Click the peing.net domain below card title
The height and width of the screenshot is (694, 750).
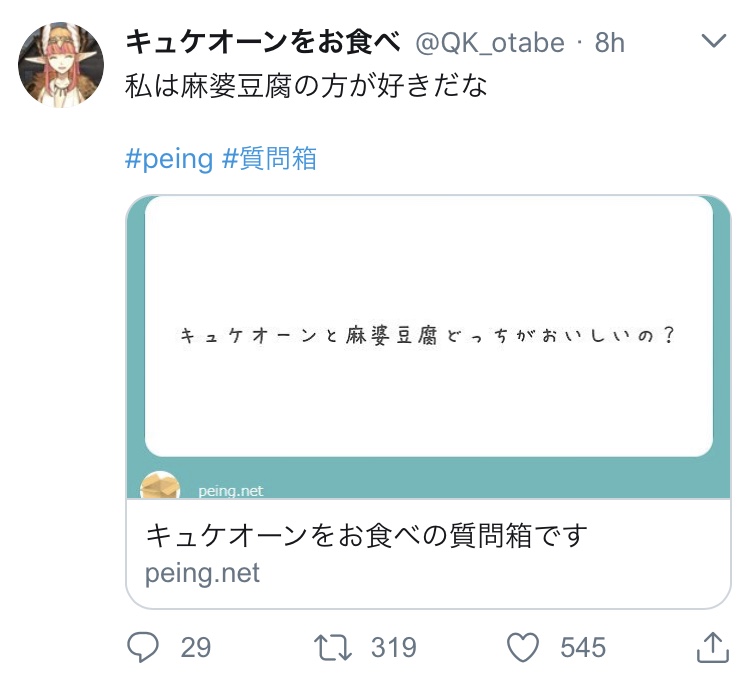(x=203, y=573)
